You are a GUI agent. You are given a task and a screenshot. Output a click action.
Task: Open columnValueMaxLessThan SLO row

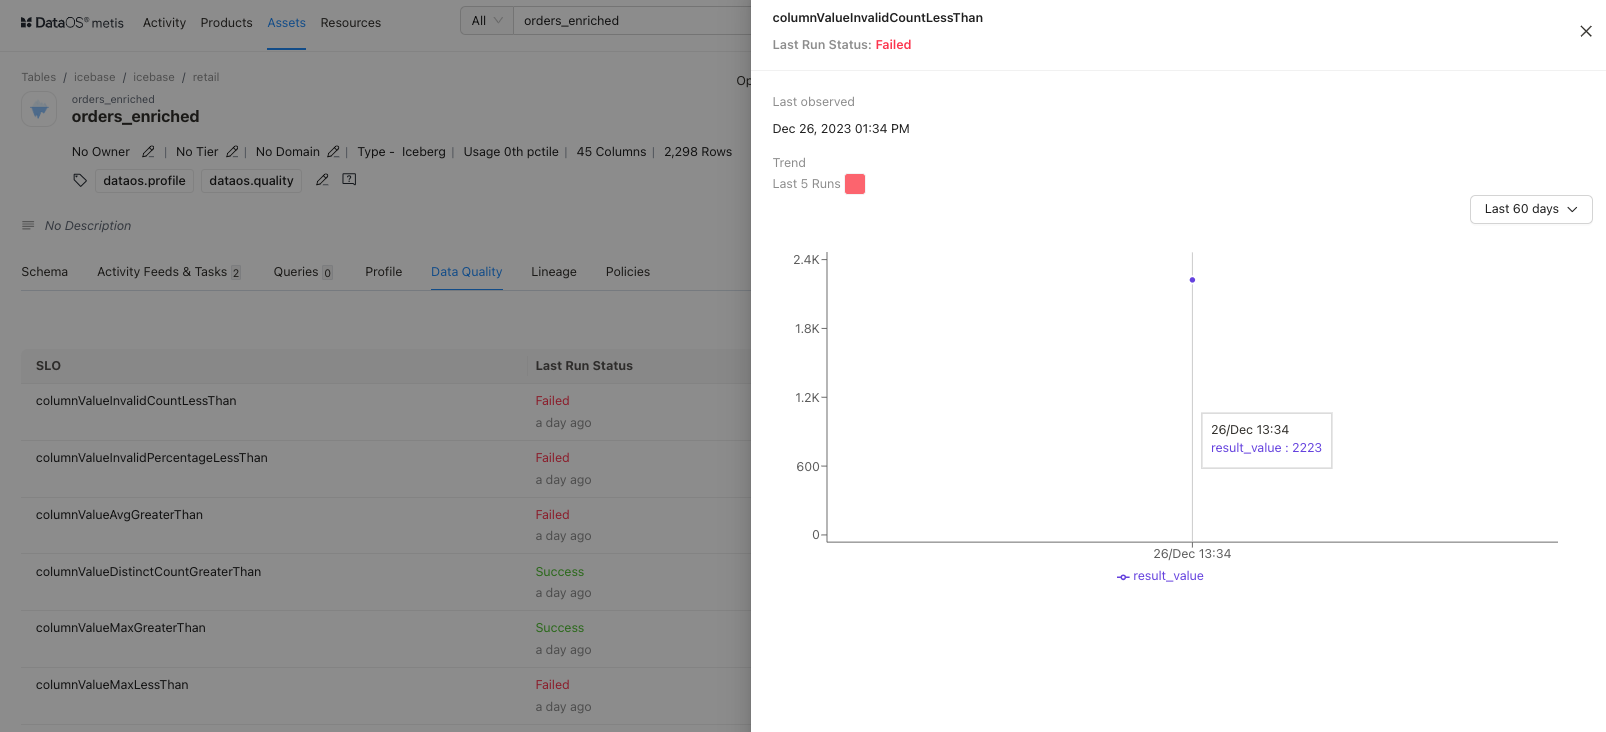386,696
